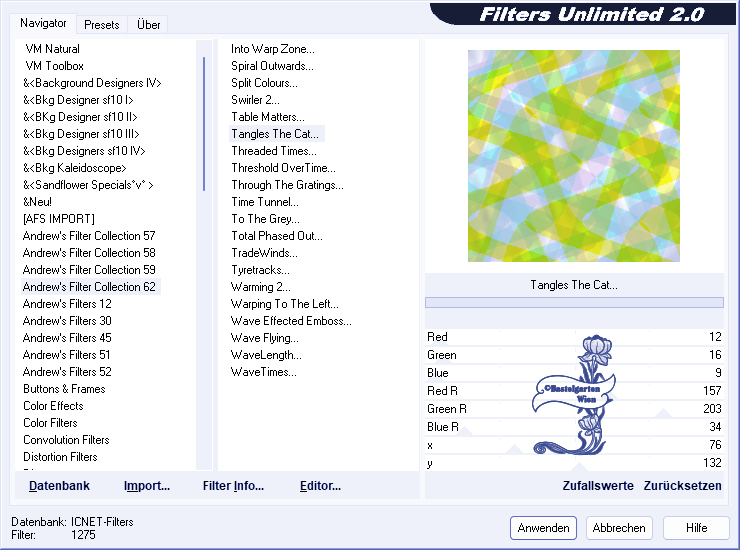Click the Abbrechen button

click(x=619, y=528)
